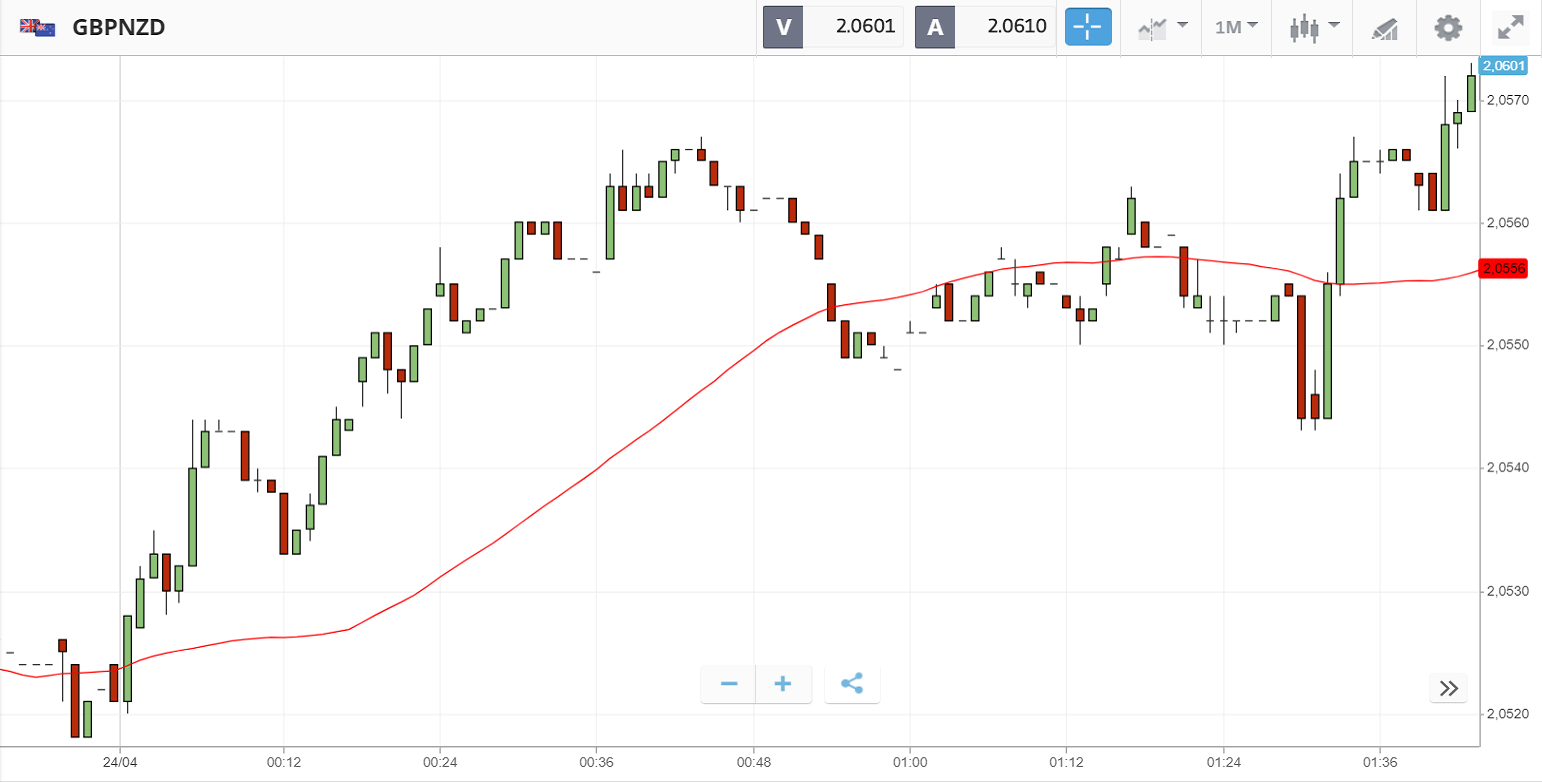Click the 24/04 date axis marker
This screenshot has width=1542, height=782.
click(120, 761)
